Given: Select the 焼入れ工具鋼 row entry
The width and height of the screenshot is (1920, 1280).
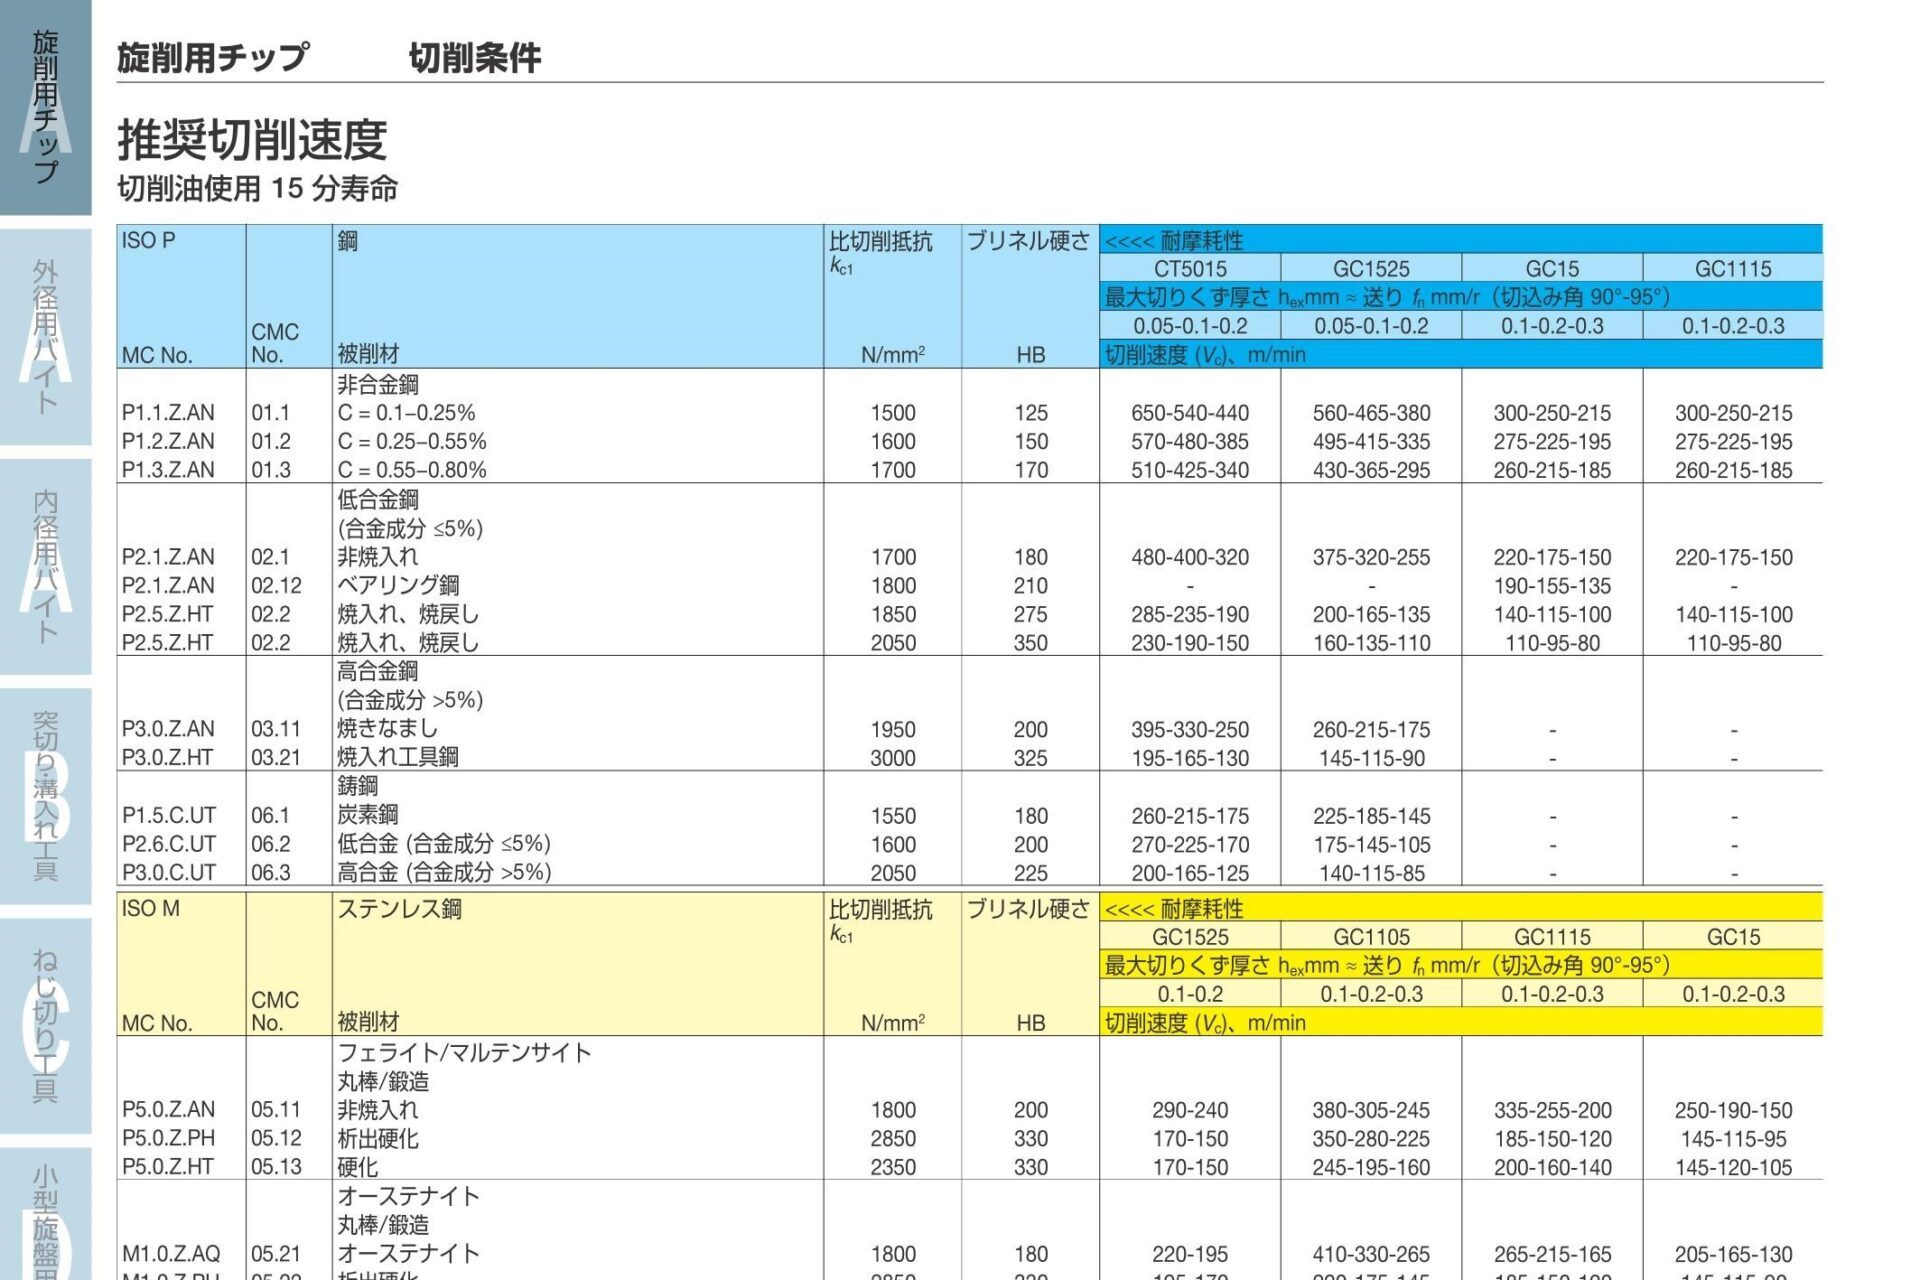Looking at the screenshot, I should [x=398, y=757].
